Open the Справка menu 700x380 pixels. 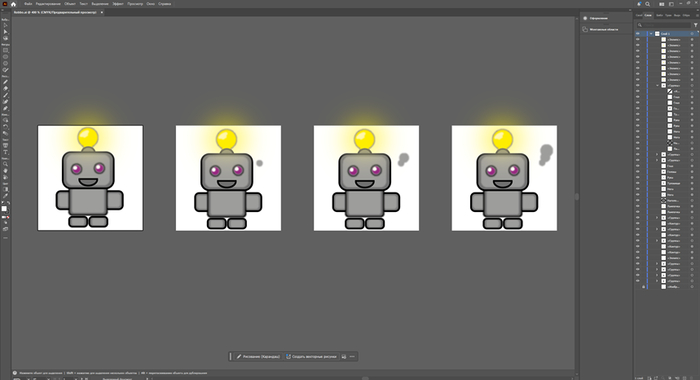pos(164,4)
